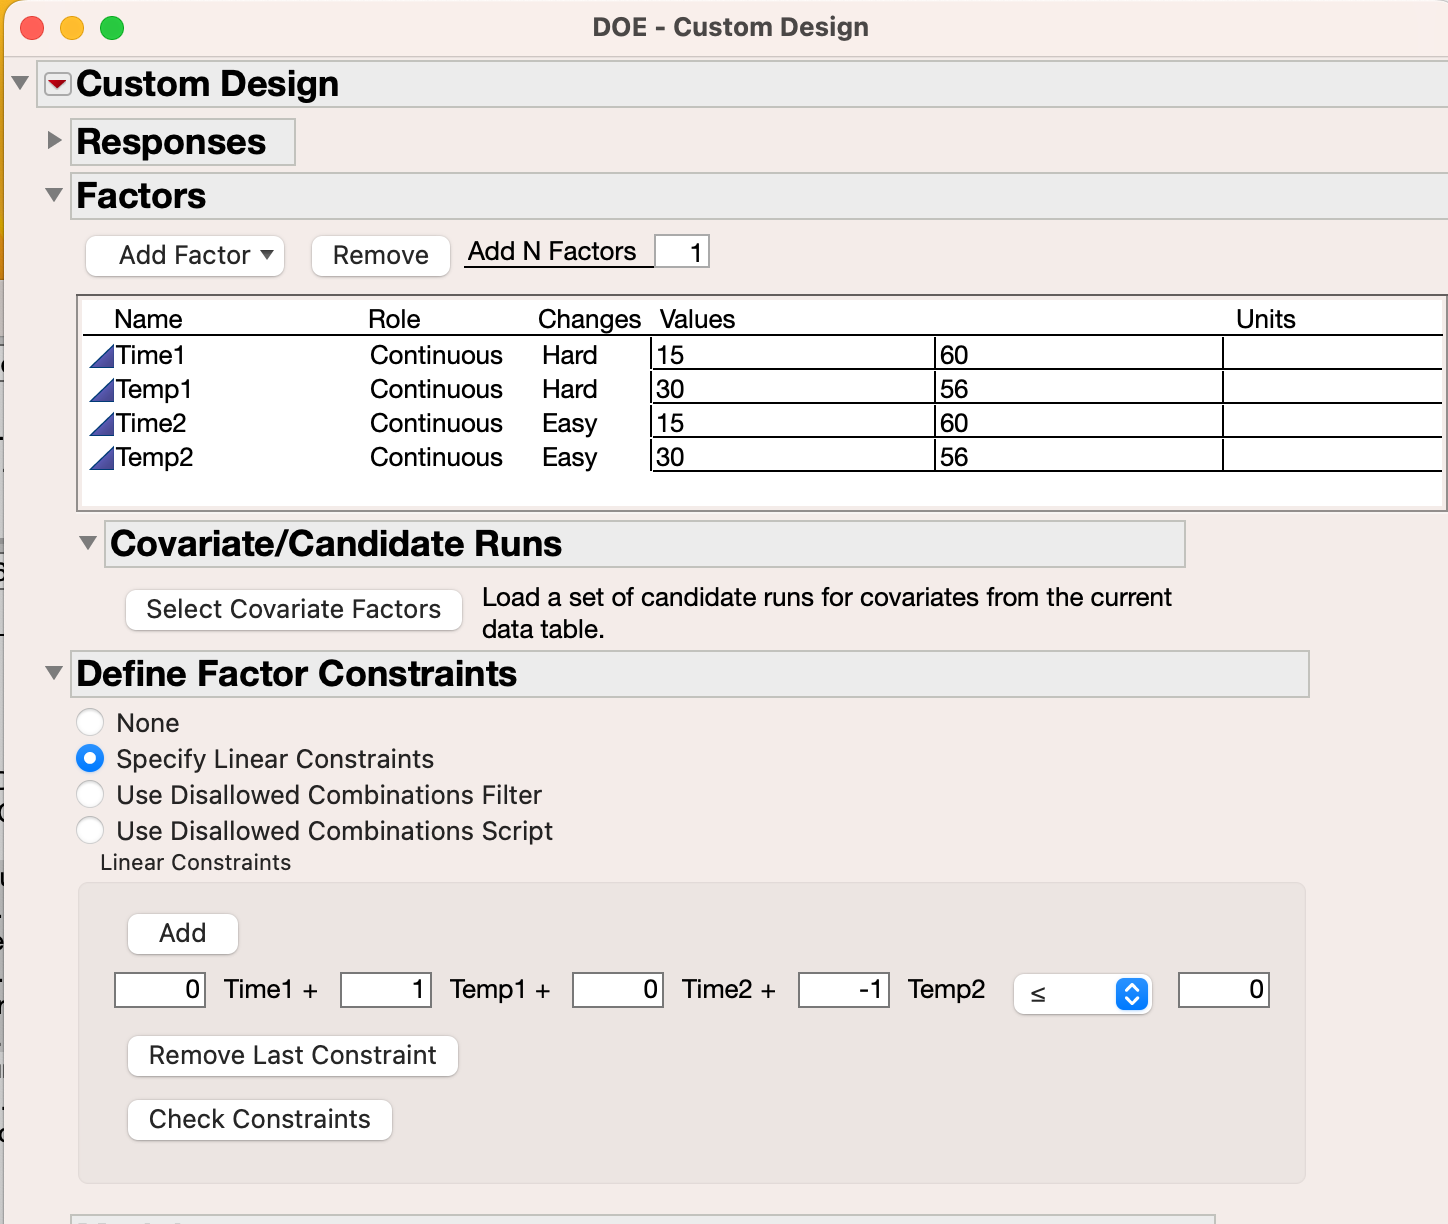
Task: Open the Add Factor dropdown
Action: click(185, 255)
